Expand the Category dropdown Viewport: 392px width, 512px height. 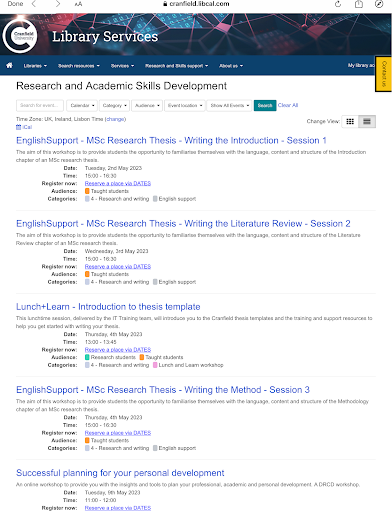[114, 105]
